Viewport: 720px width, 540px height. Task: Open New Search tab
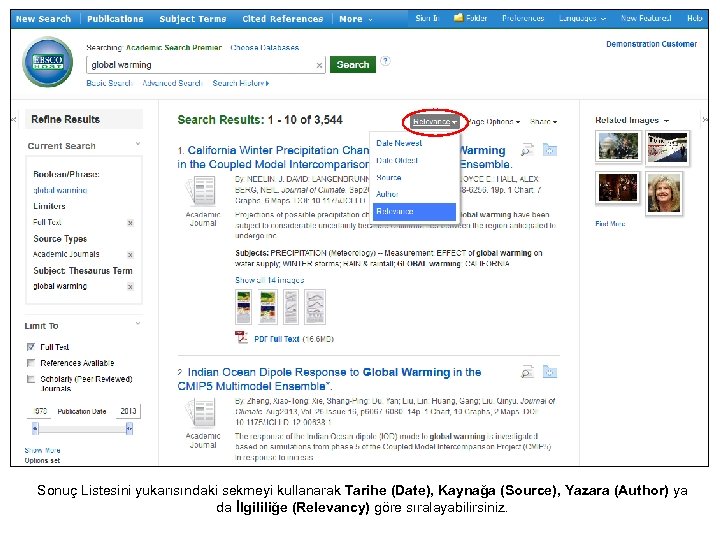tap(43, 19)
